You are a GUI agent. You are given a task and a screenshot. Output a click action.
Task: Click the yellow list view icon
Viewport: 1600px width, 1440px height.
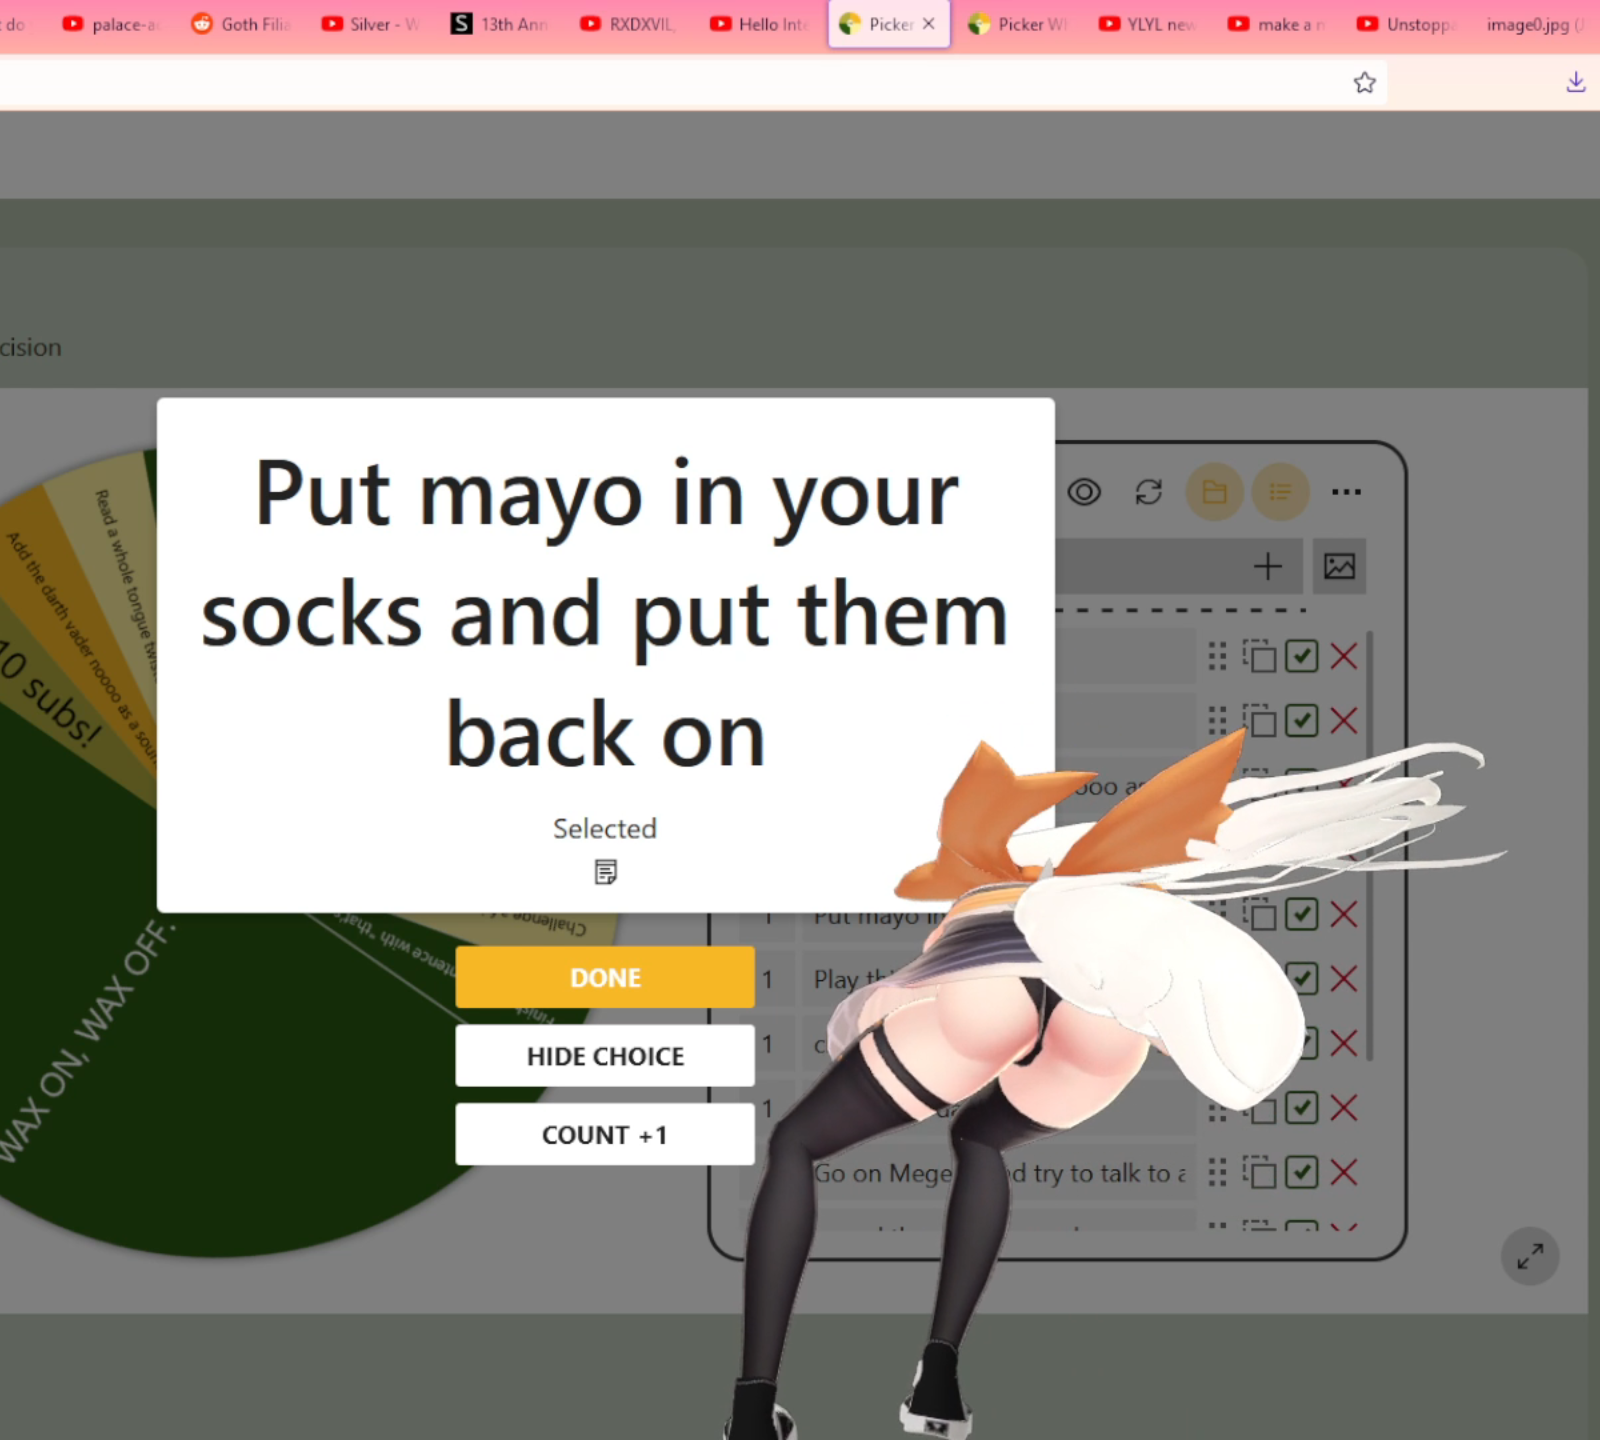coord(1280,492)
